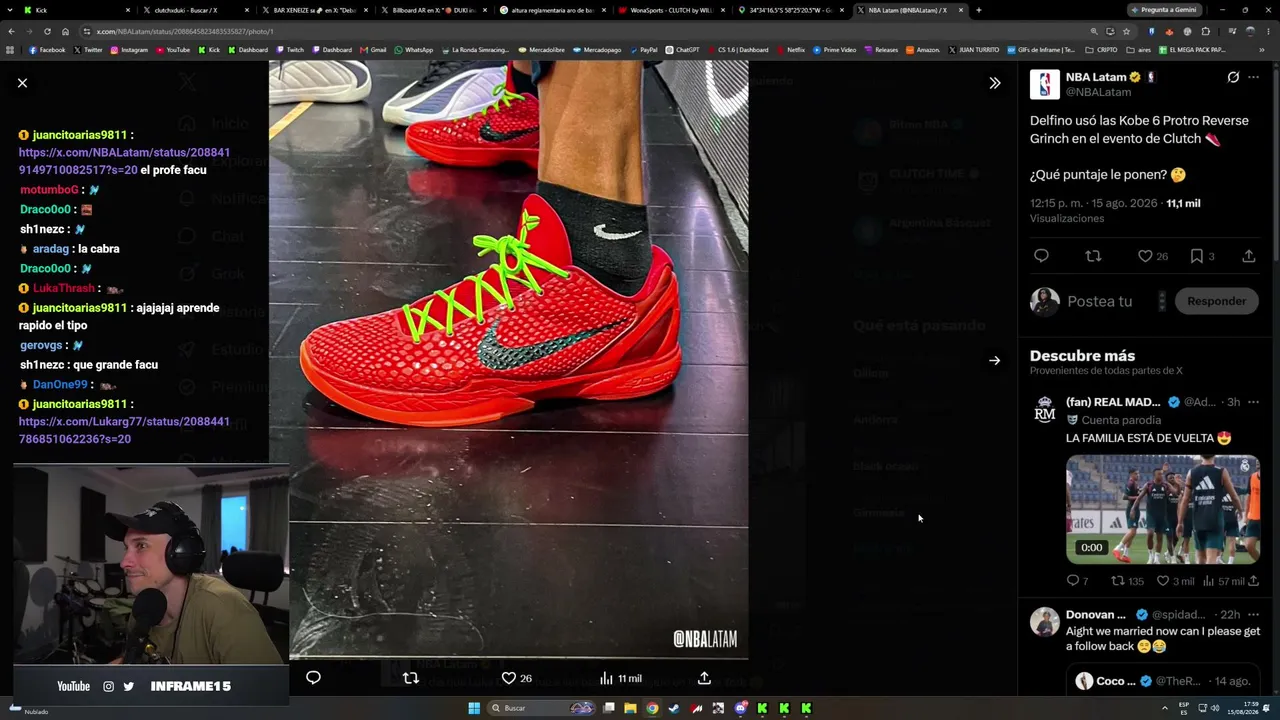1280x720 pixels.
Task: Open the Windows Start menu
Action: pyautogui.click(x=474, y=708)
